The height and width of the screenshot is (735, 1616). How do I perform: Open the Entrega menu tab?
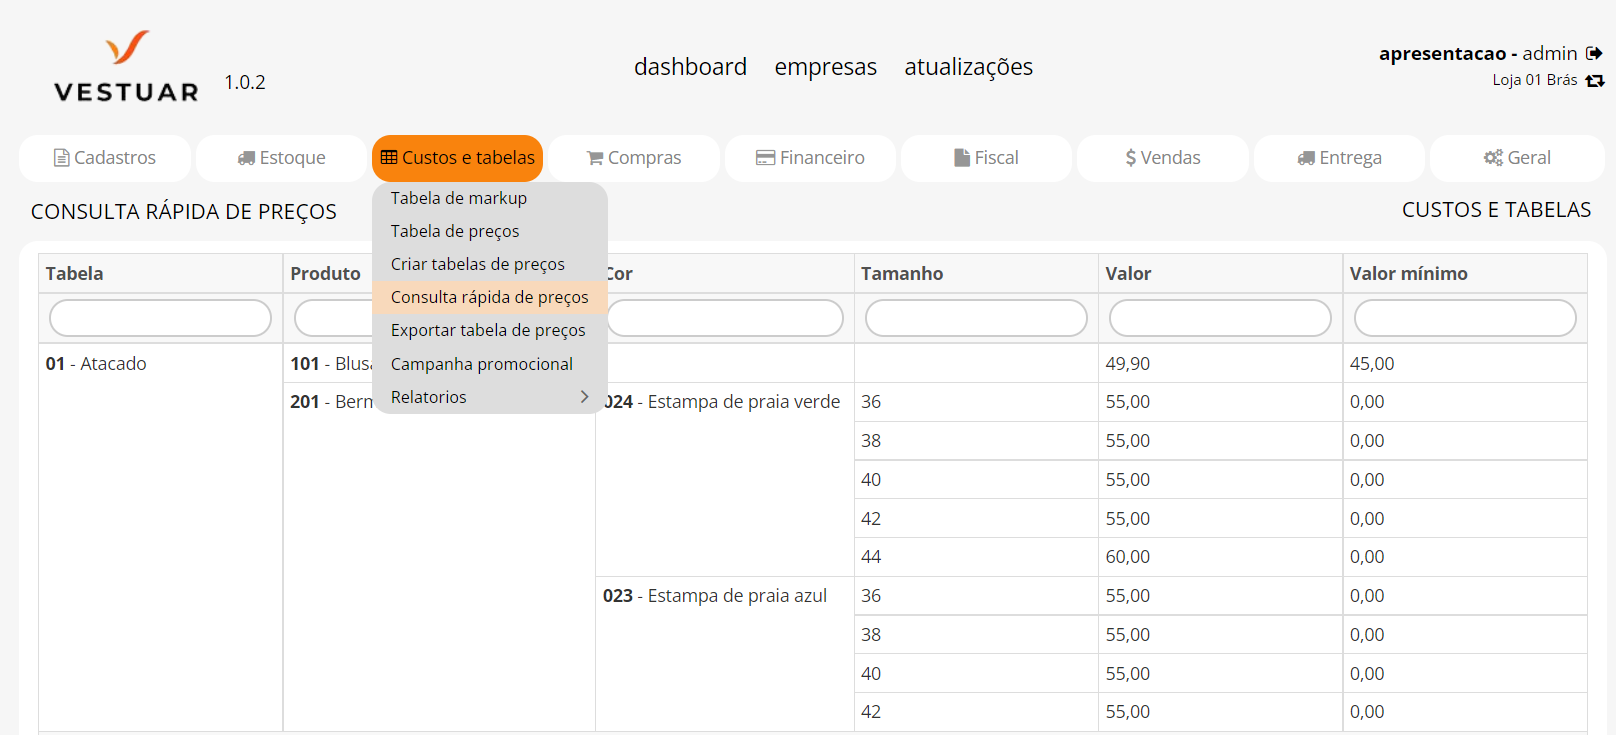click(1339, 158)
